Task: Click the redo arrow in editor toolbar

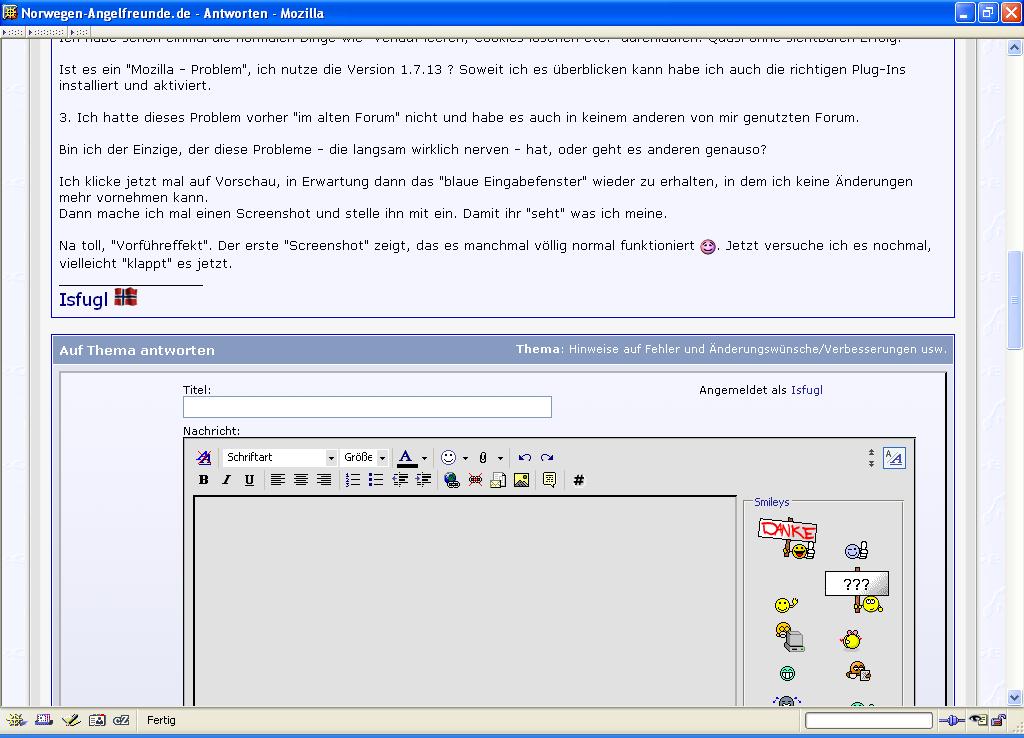Action: (x=547, y=457)
